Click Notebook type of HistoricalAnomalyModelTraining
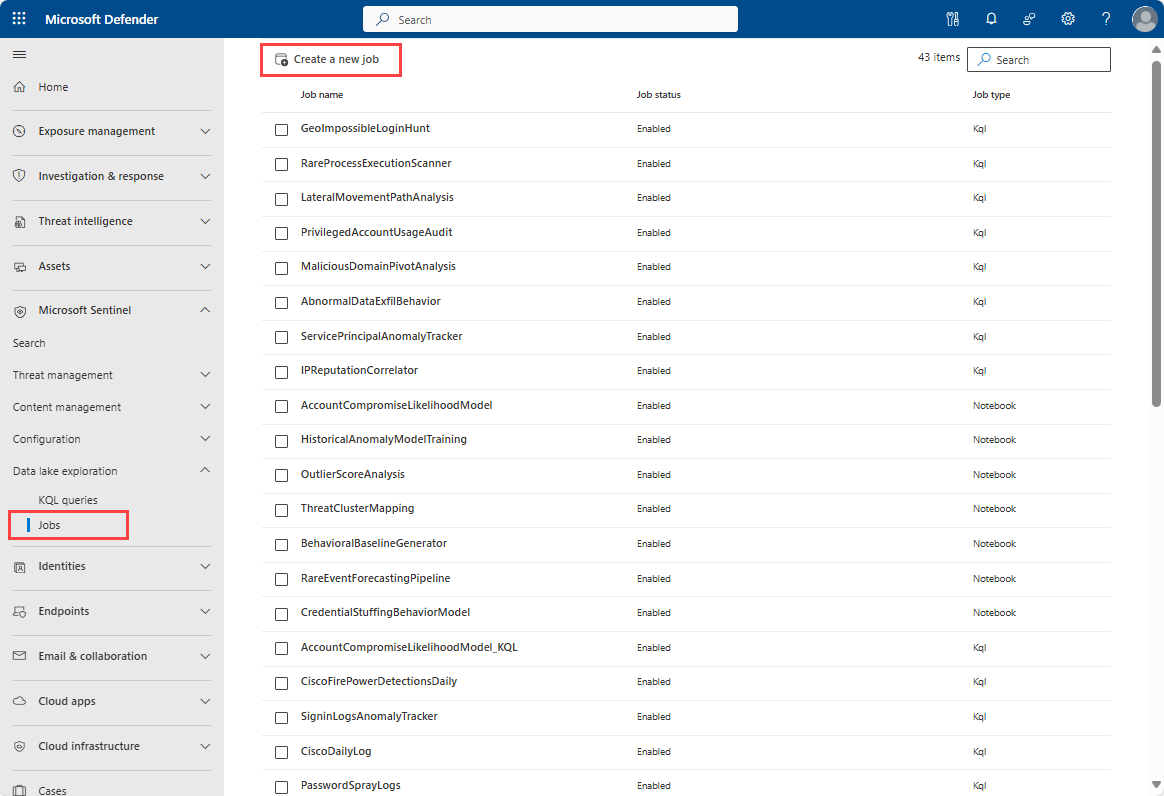Viewport: 1164px width, 796px height. click(994, 440)
